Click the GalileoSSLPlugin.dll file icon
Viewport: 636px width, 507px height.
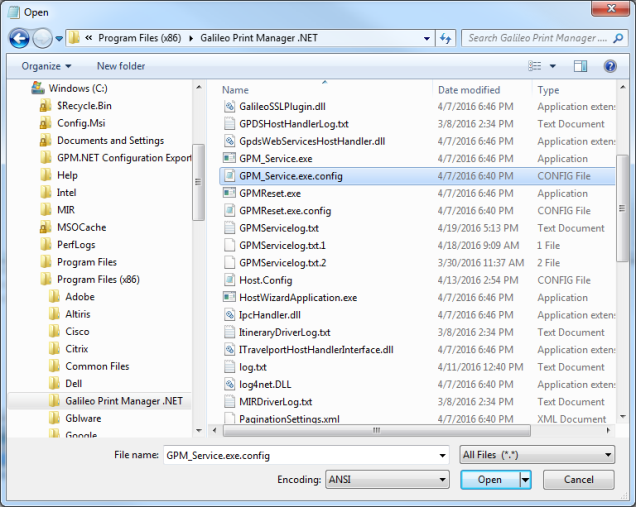point(229,106)
